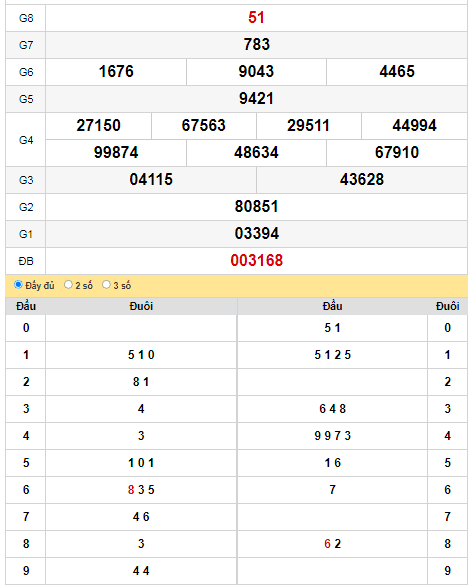
Task: Click the G8 prize number 51
Action: click(256, 18)
